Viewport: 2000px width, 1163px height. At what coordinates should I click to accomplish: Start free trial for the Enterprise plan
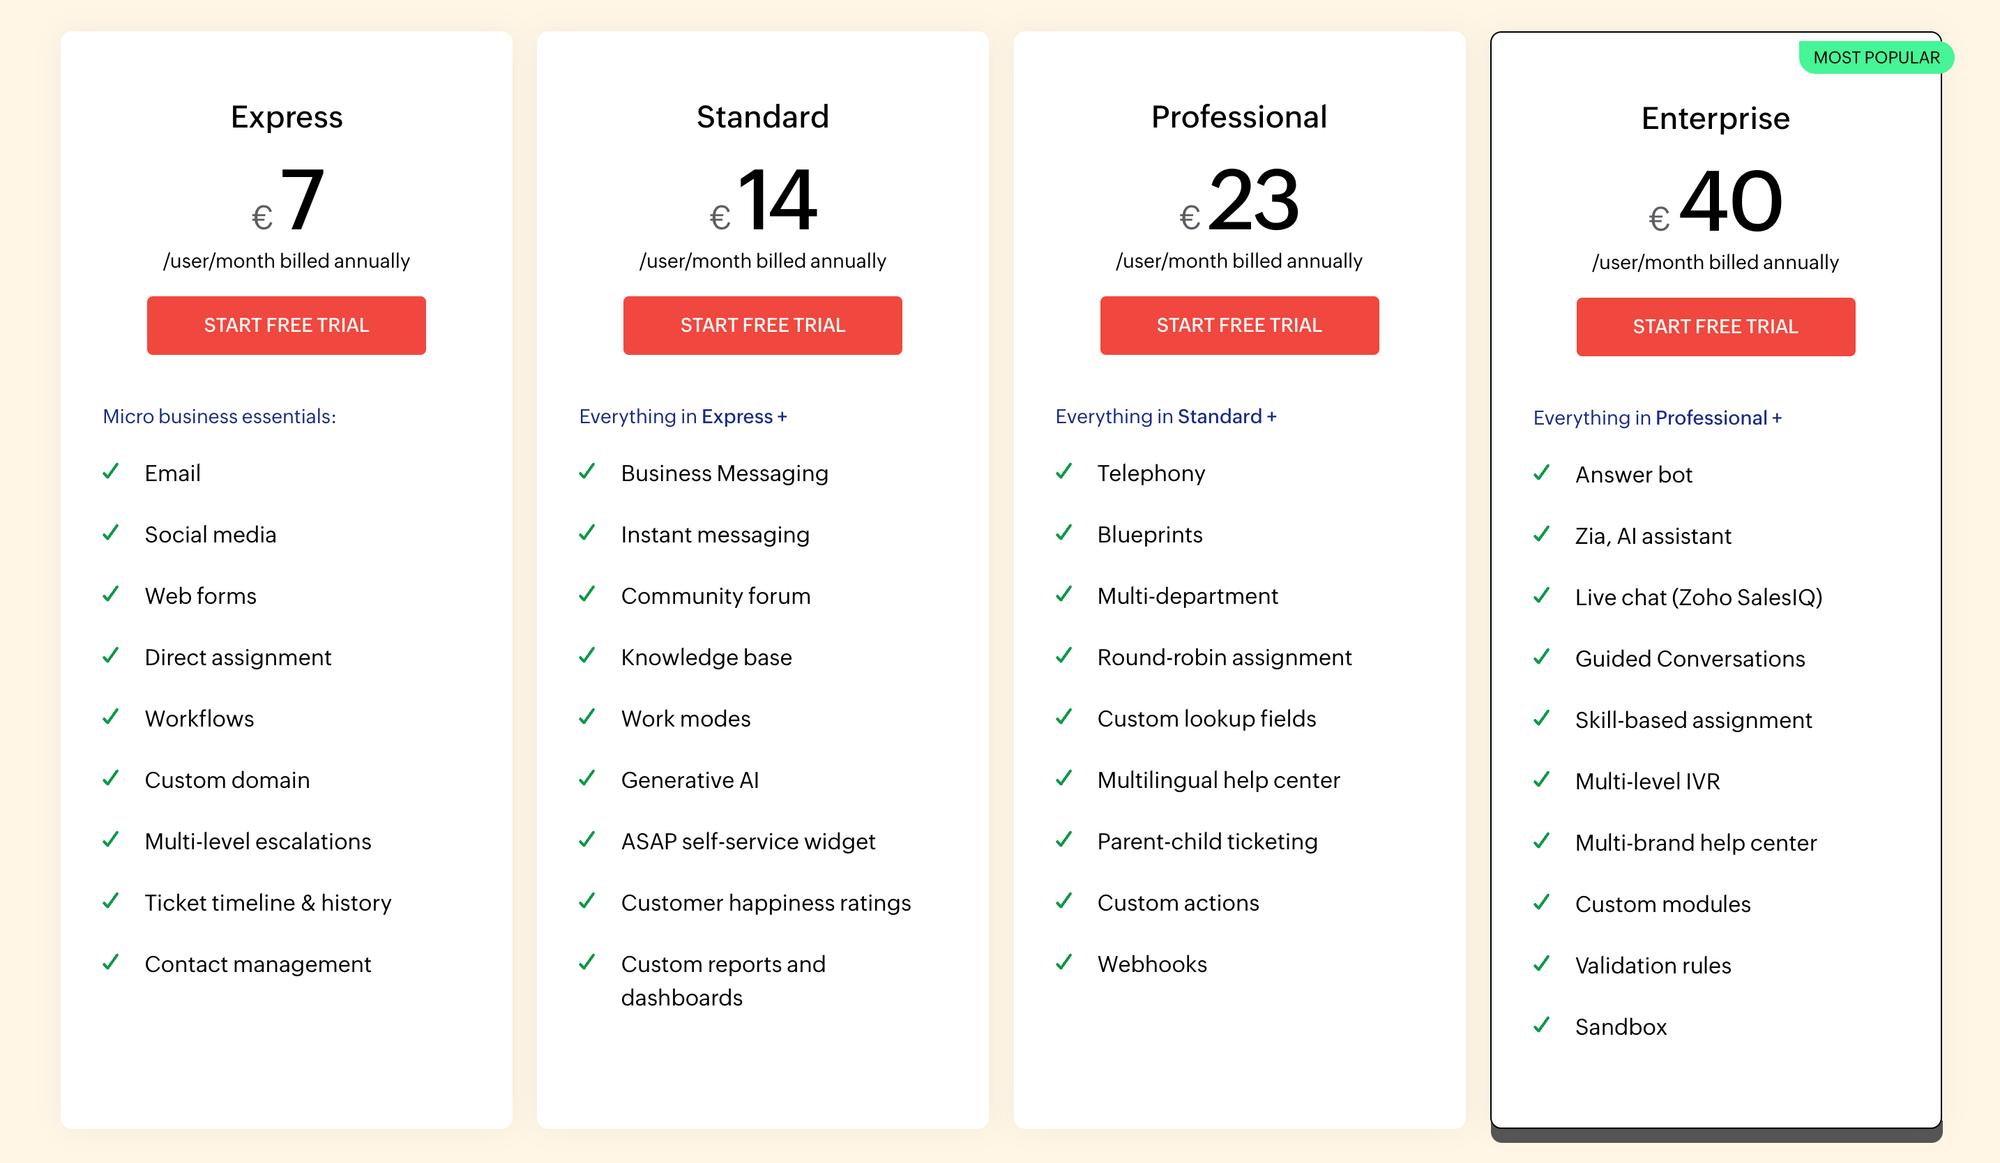pyautogui.click(x=1715, y=326)
